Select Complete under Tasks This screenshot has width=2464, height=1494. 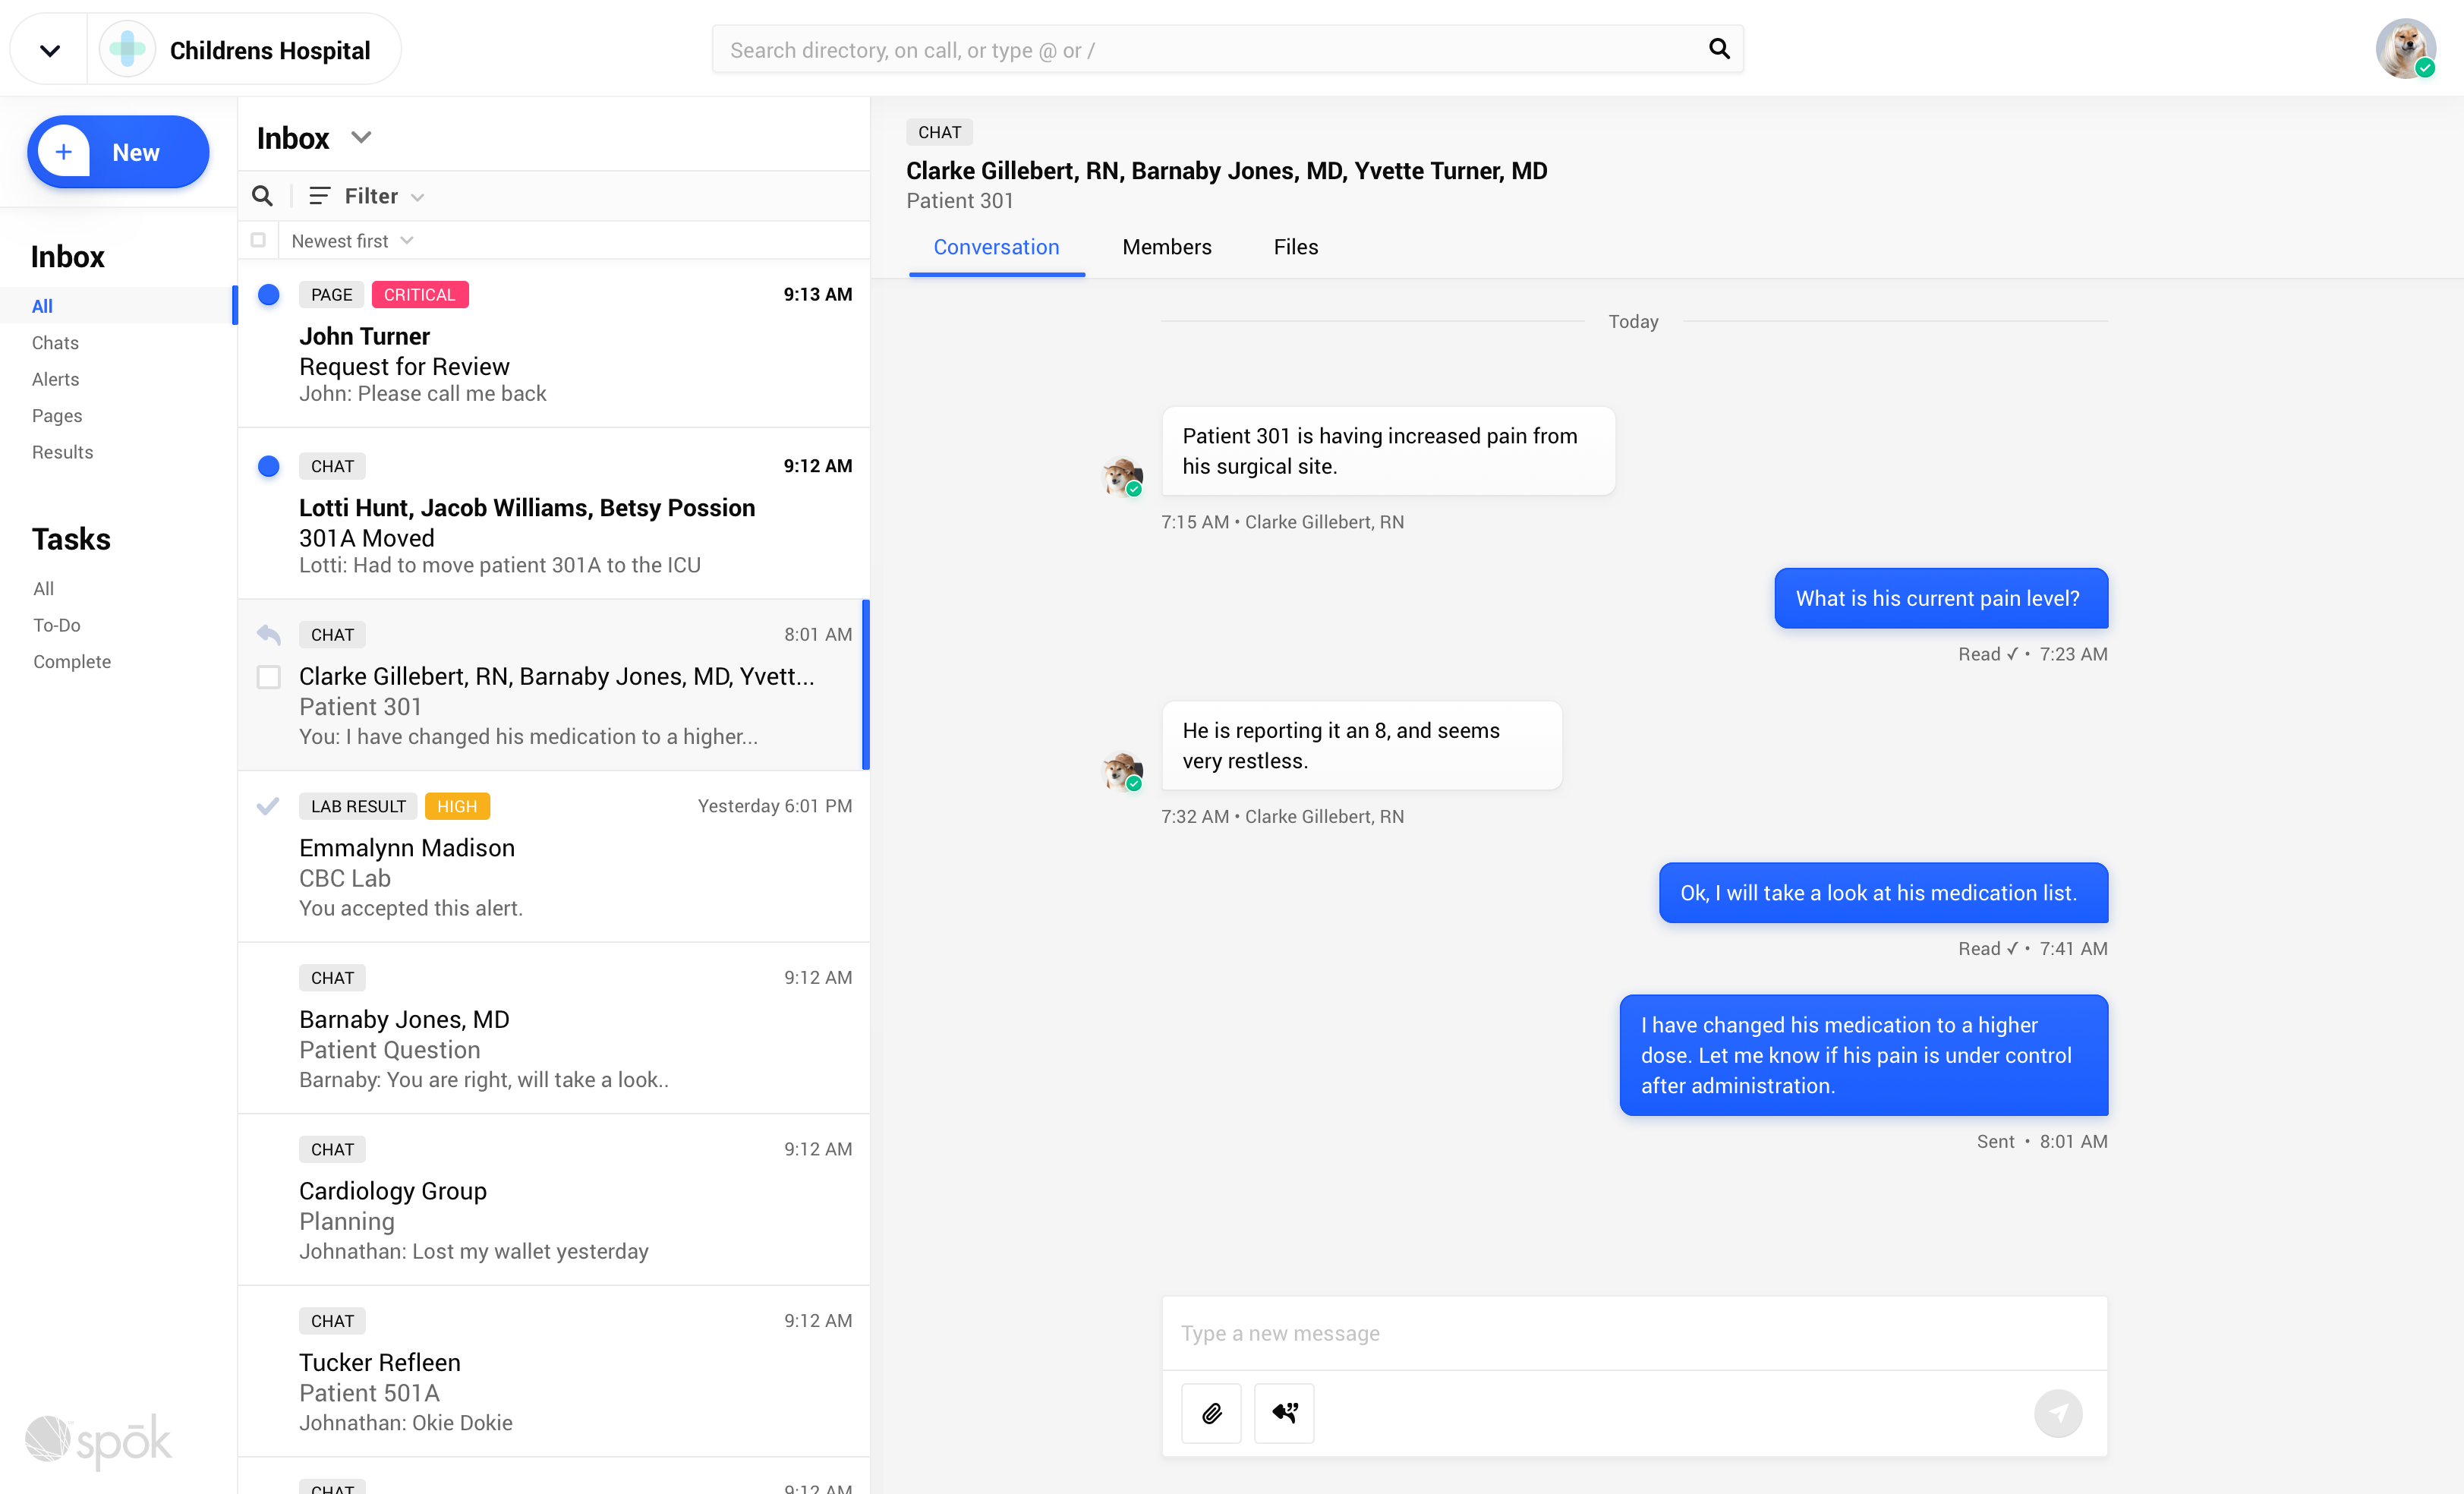point(72,662)
